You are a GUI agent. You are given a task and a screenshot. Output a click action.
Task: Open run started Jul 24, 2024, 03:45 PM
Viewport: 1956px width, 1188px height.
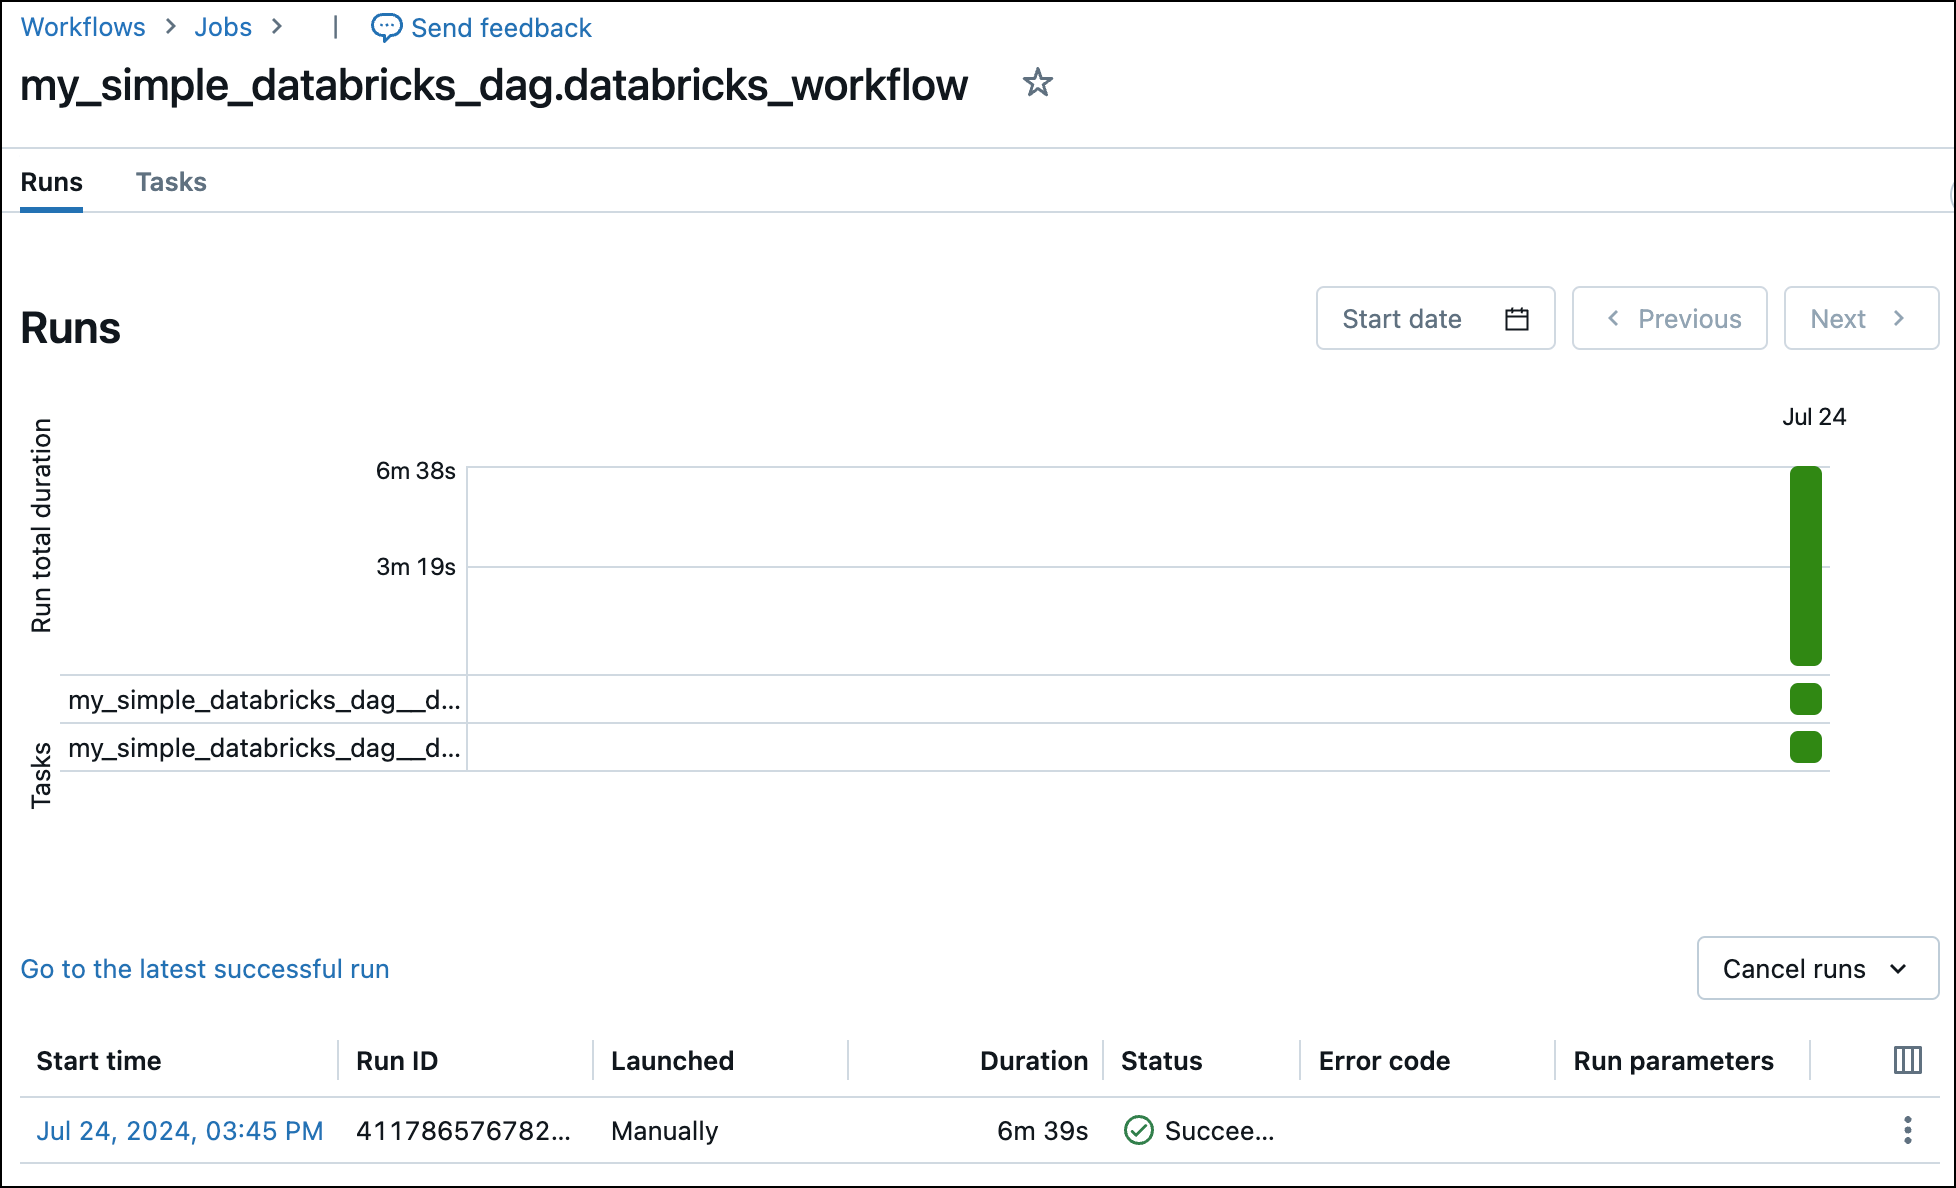(180, 1130)
